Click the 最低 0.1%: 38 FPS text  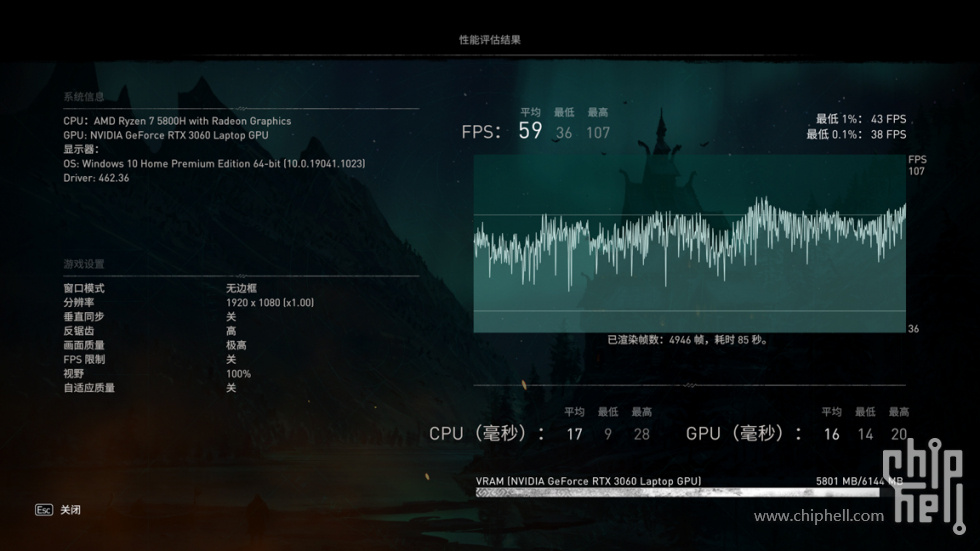point(856,134)
